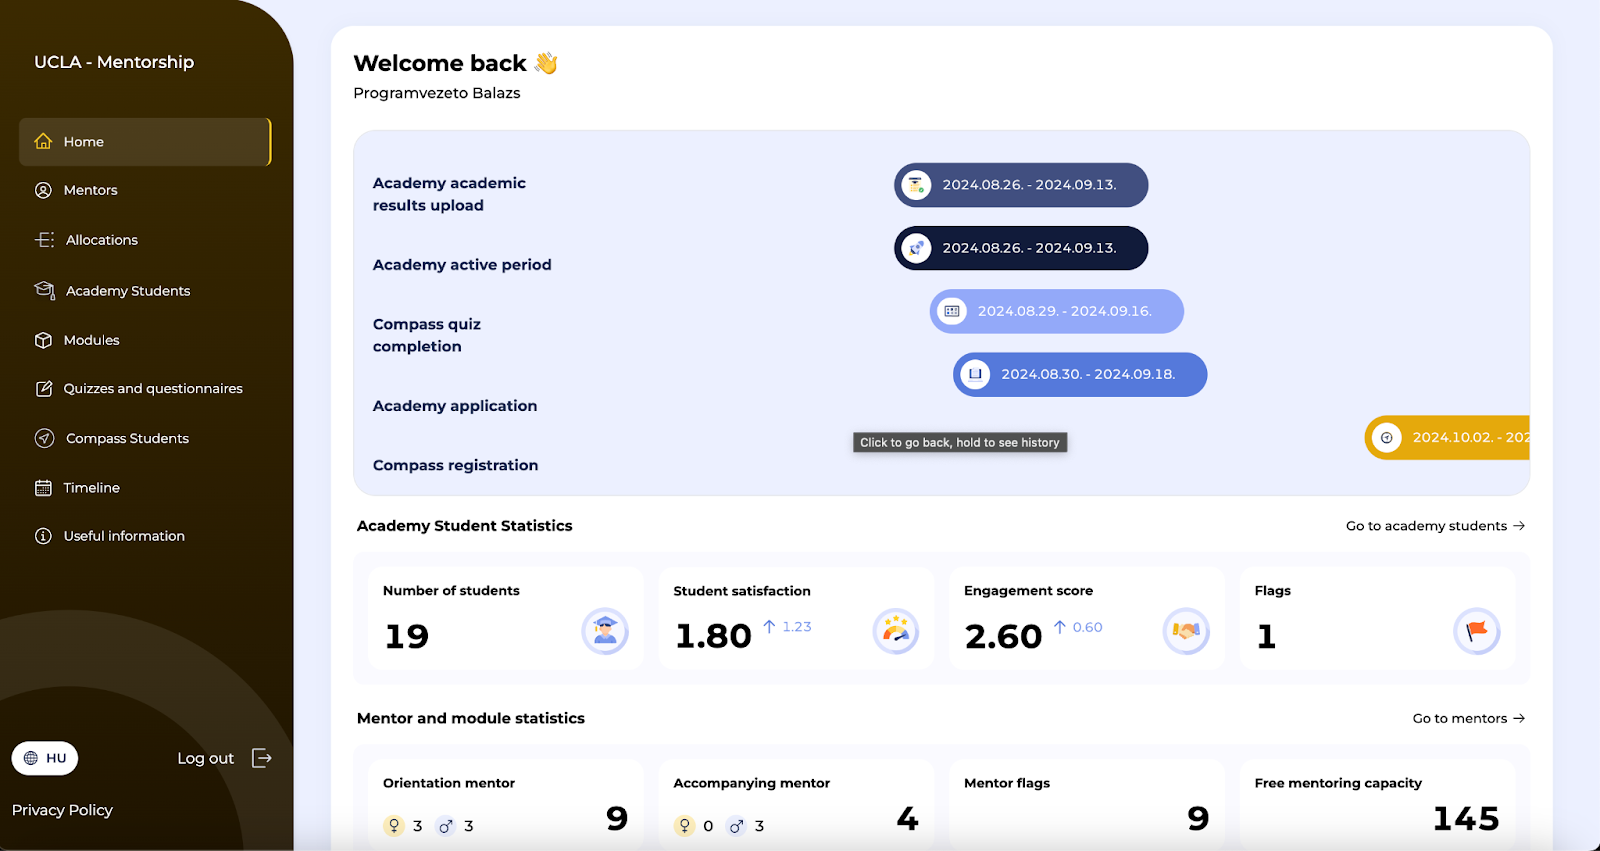
Task: Click the UCLA - Mentorship title
Action: point(114,62)
